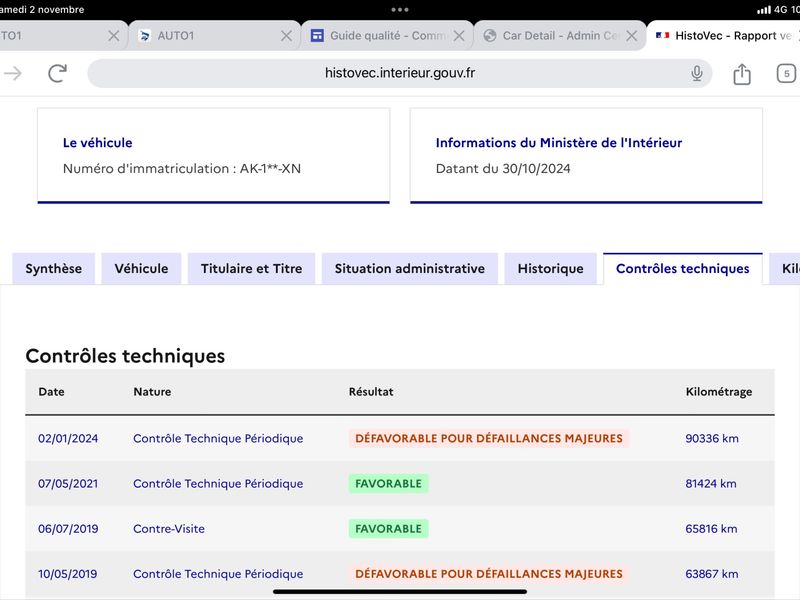Select the date 02/01/2024
This screenshot has width=800, height=600.
coord(68,439)
